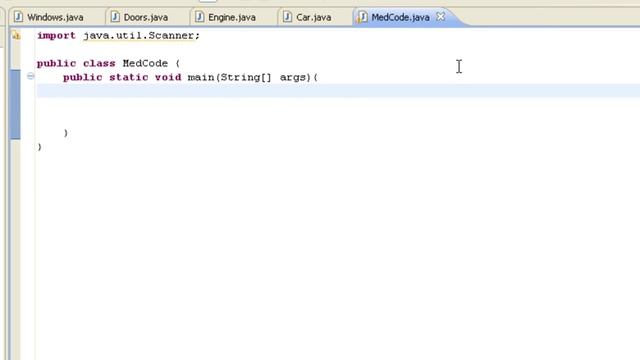Click the blue range indicator in margin
The width and height of the screenshot is (640, 360).
pyautogui.click(x=15, y=104)
